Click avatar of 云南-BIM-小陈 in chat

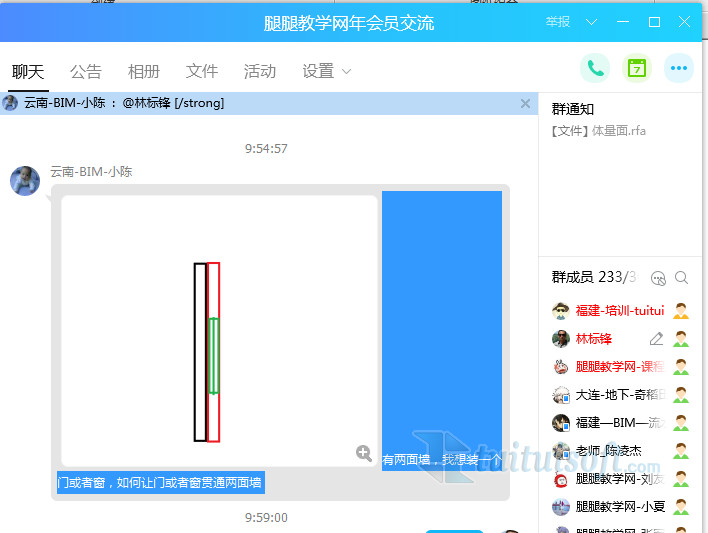pos(25,181)
